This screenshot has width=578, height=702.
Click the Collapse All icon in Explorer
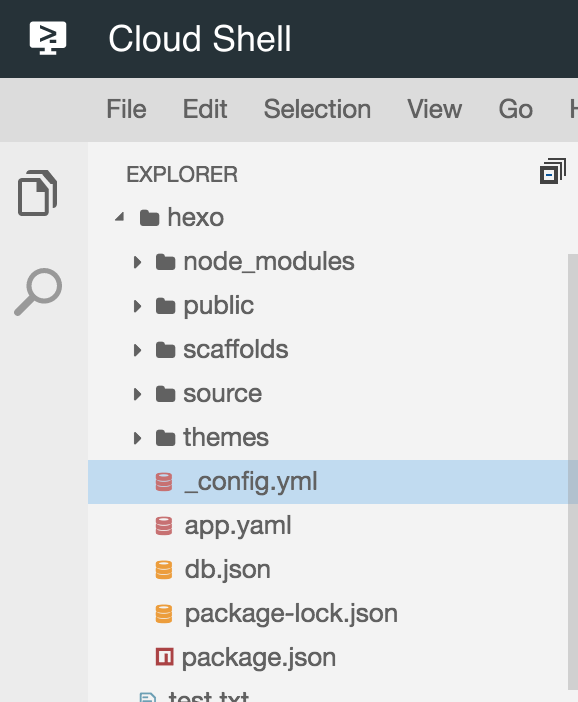coord(553,171)
